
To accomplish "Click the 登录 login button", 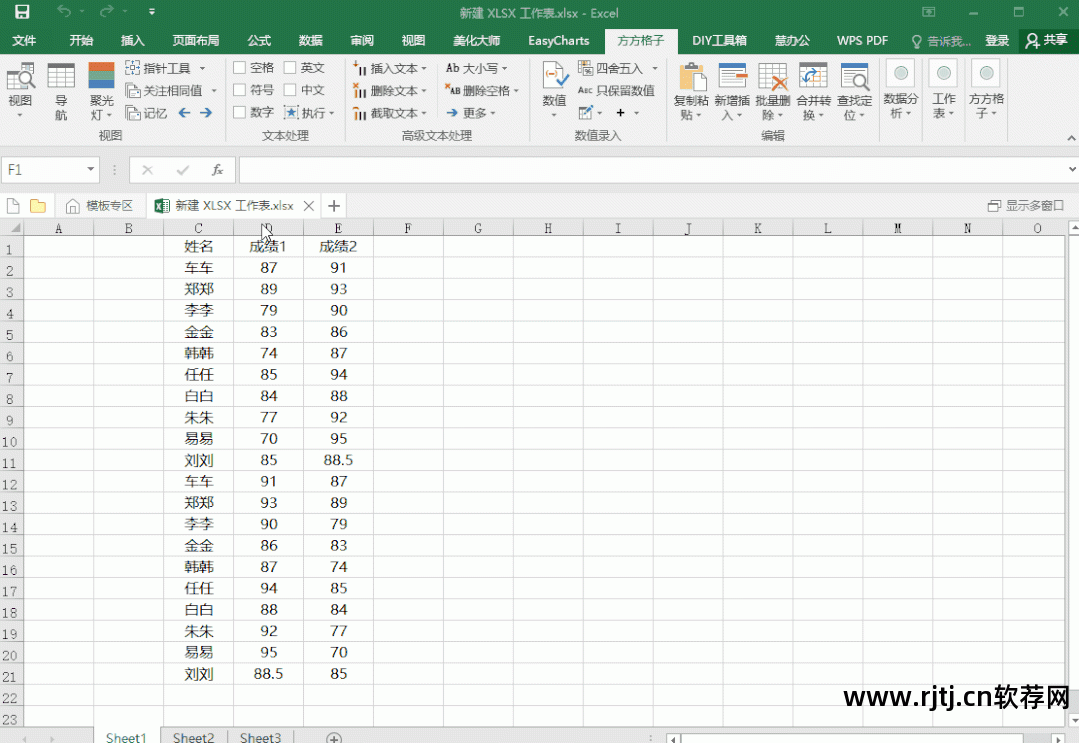I will (996, 41).
